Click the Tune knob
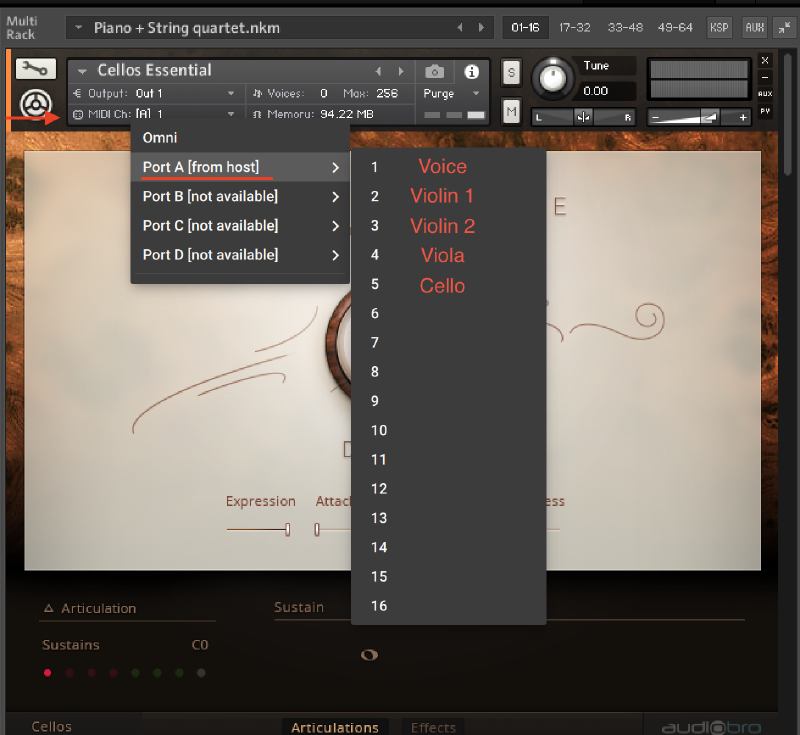Viewport: 800px width, 735px height. tap(553, 79)
